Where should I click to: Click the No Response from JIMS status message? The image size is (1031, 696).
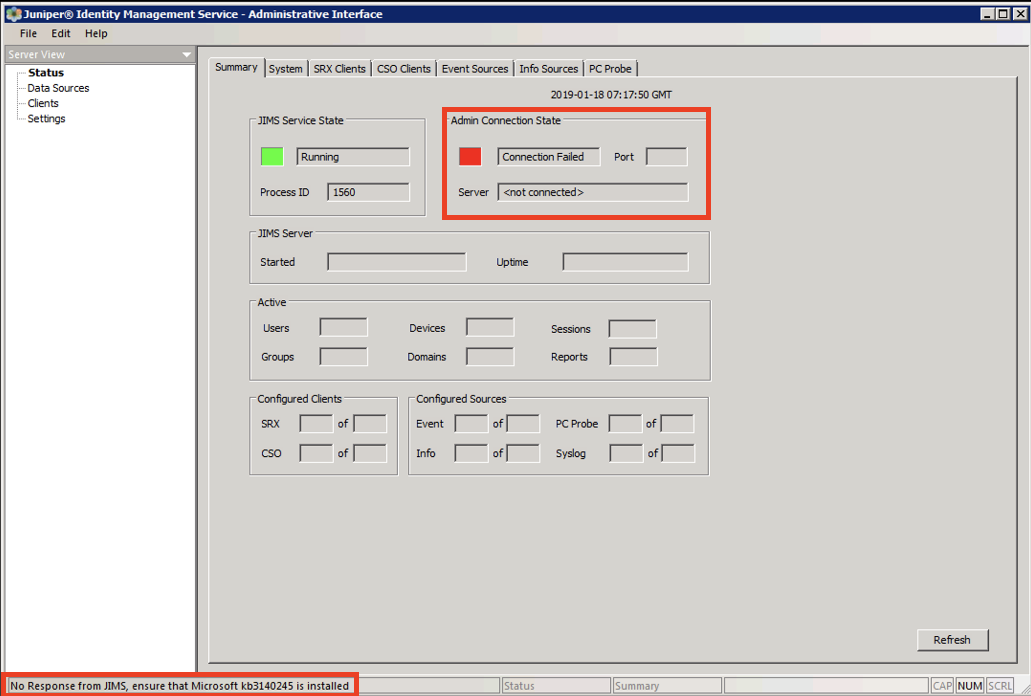[x=180, y=685]
